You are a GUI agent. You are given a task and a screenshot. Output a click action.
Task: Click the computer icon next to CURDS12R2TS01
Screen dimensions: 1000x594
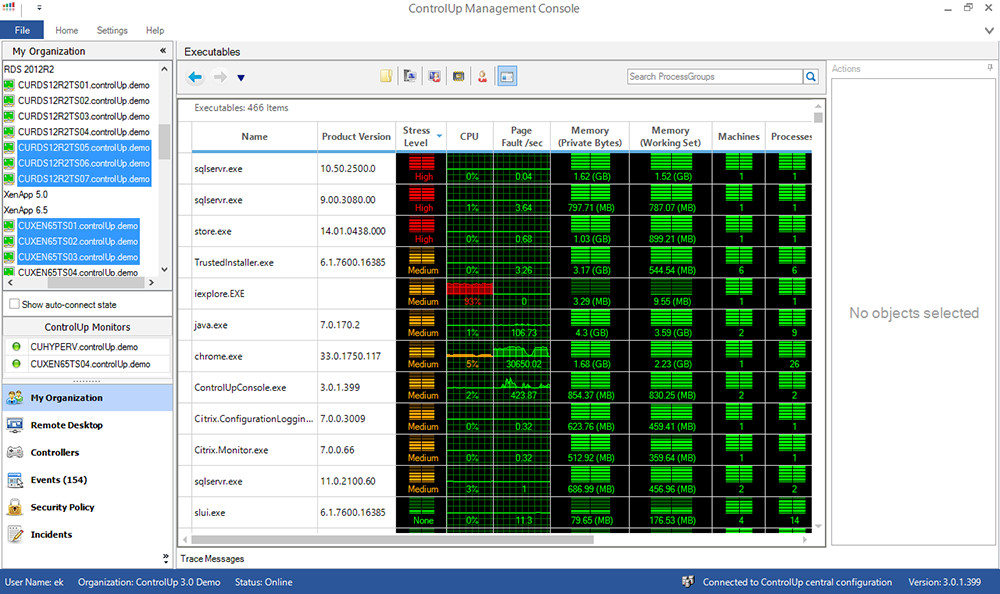[x=9, y=85]
